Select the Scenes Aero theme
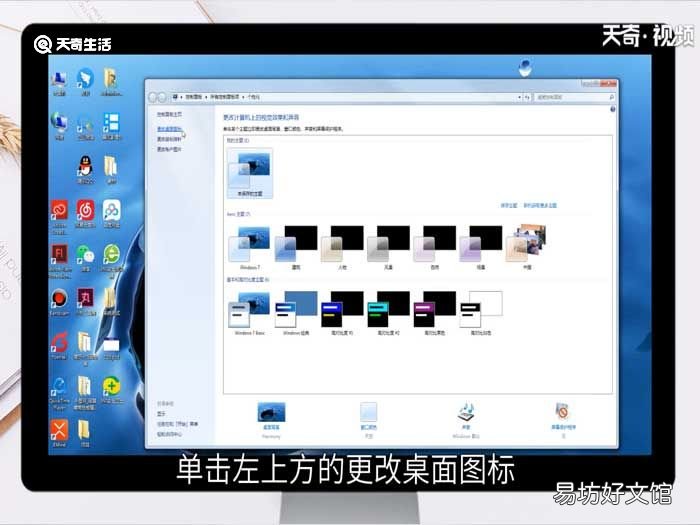The height and width of the screenshot is (525, 700). (481, 248)
